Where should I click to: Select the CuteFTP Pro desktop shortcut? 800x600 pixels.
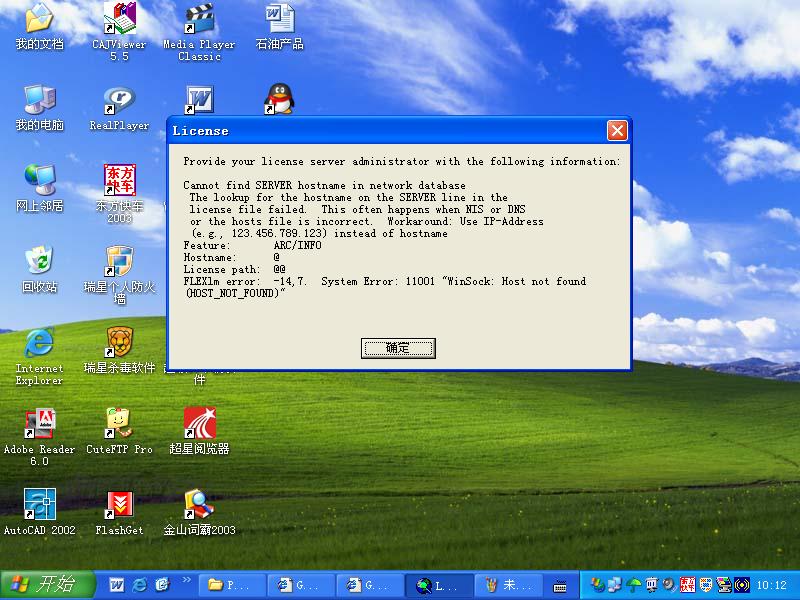click(x=119, y=432)
